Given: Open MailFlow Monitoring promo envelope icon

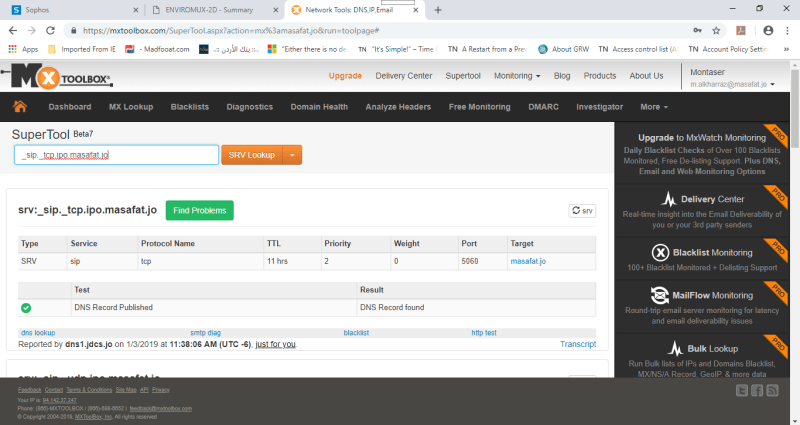Looking at the screenshot, I should 659,295.
